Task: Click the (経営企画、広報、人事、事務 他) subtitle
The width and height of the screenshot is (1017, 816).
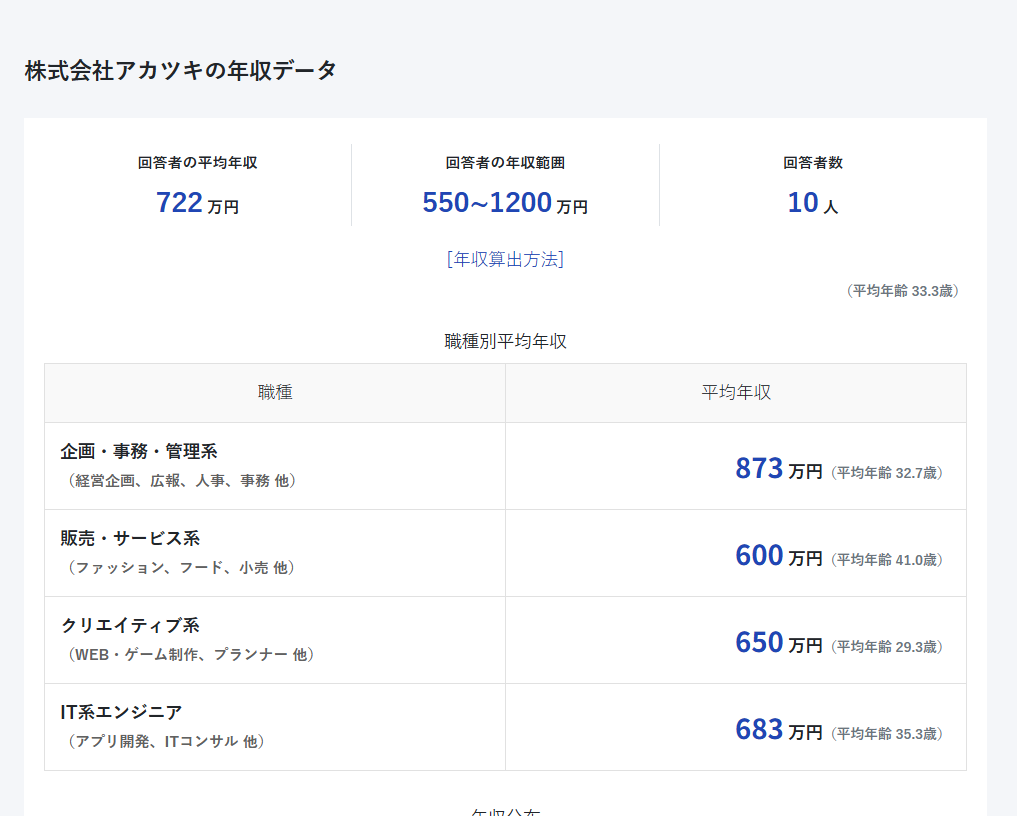Action: click(x=182, y=481)
